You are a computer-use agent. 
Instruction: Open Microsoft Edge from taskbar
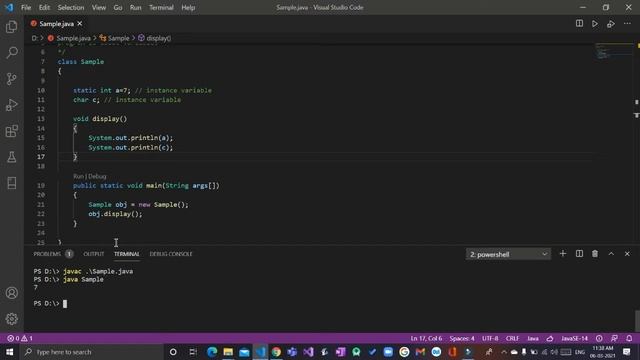click(x=212, y=352)
